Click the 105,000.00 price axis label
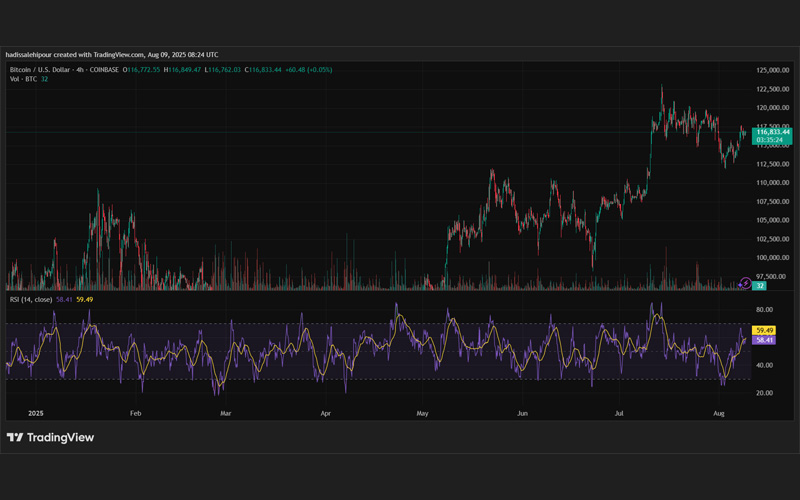800x500 pixels. (x=773, y=220)
